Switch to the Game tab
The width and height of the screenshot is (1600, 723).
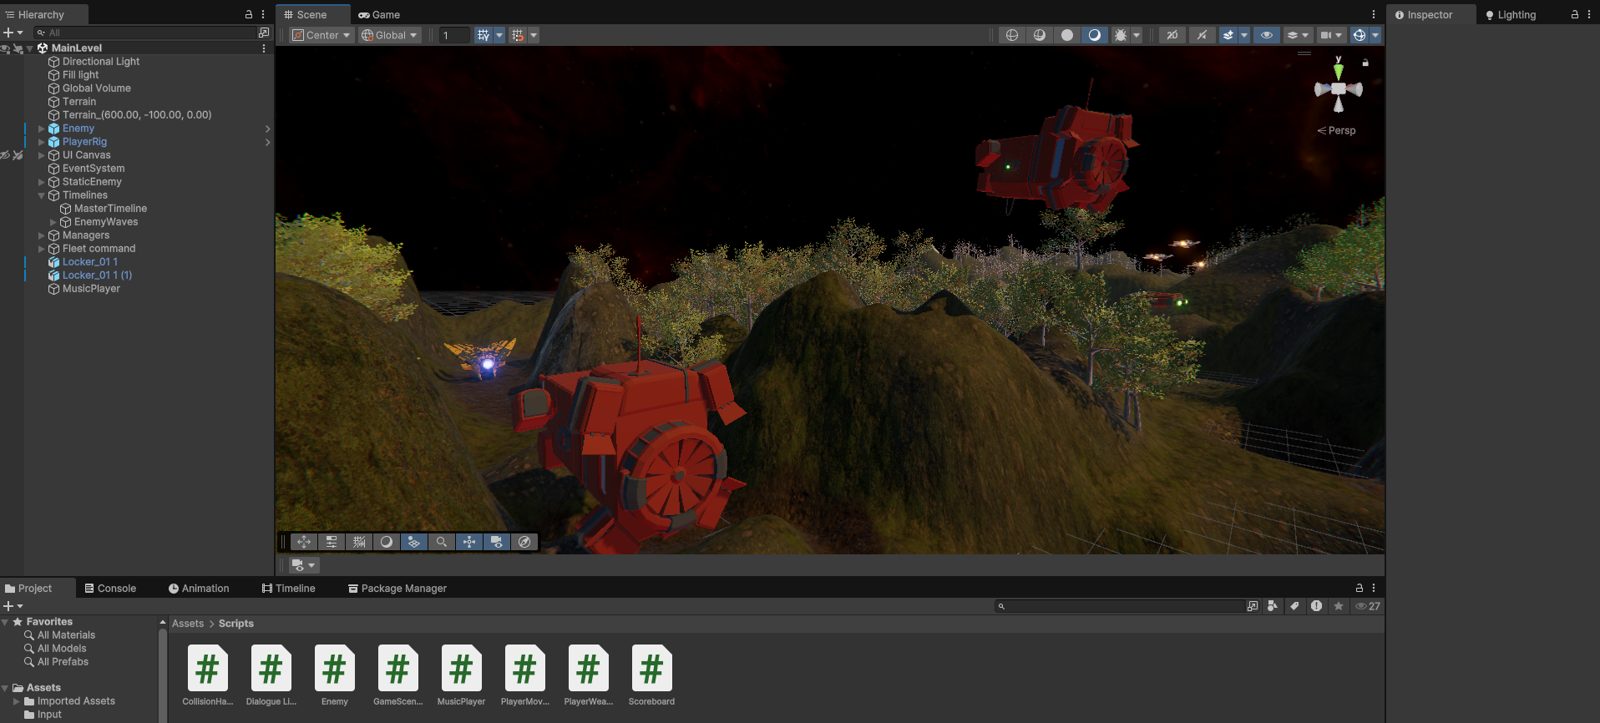click(x=379, y=15)
